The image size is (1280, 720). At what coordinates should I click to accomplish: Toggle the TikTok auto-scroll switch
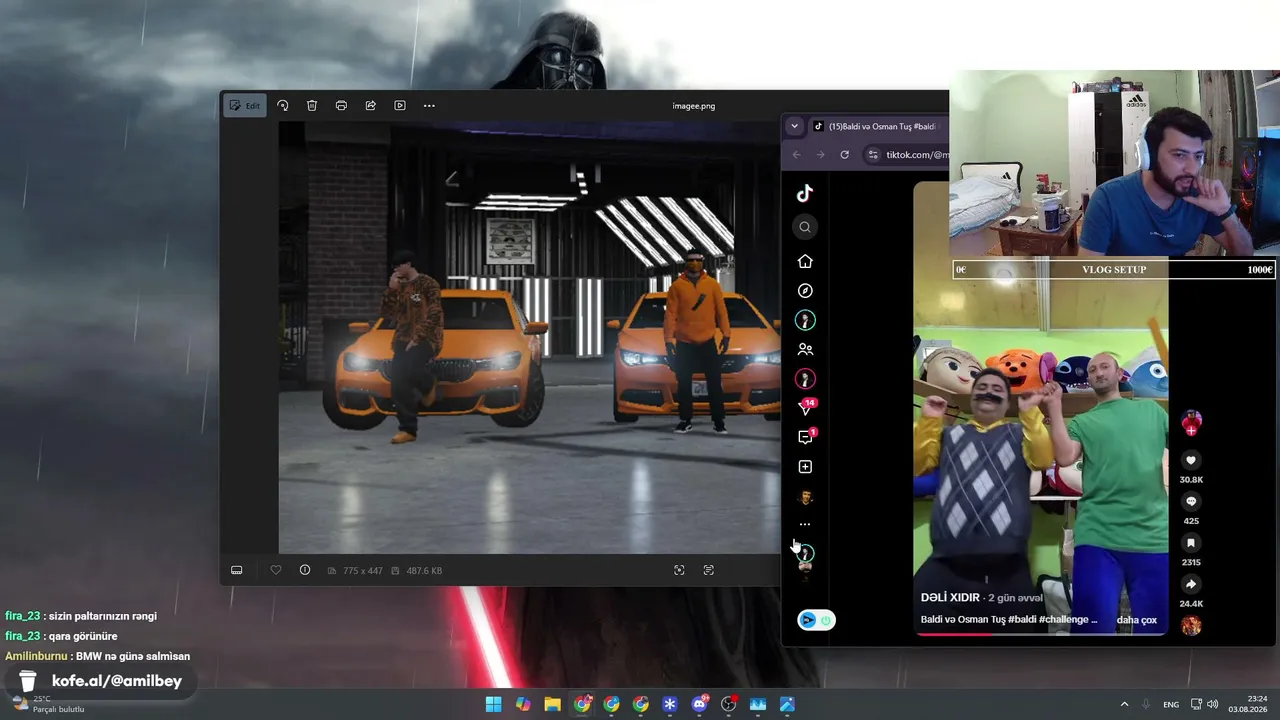coord(816,620)
